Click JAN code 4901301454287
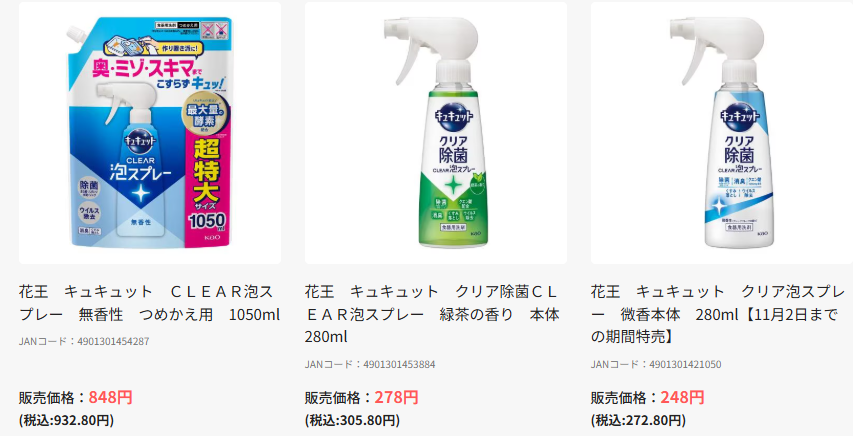 click(x=84, y=341)
